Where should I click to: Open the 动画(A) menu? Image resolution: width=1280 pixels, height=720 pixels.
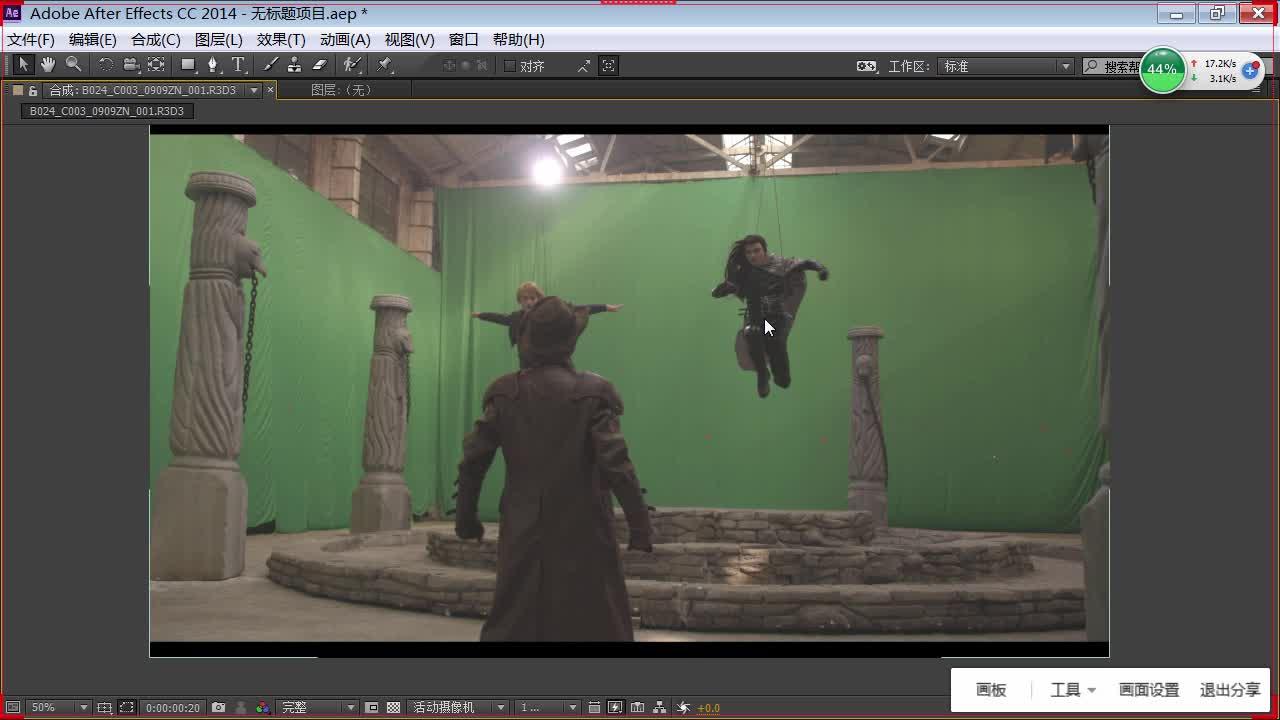click(345, 39)
